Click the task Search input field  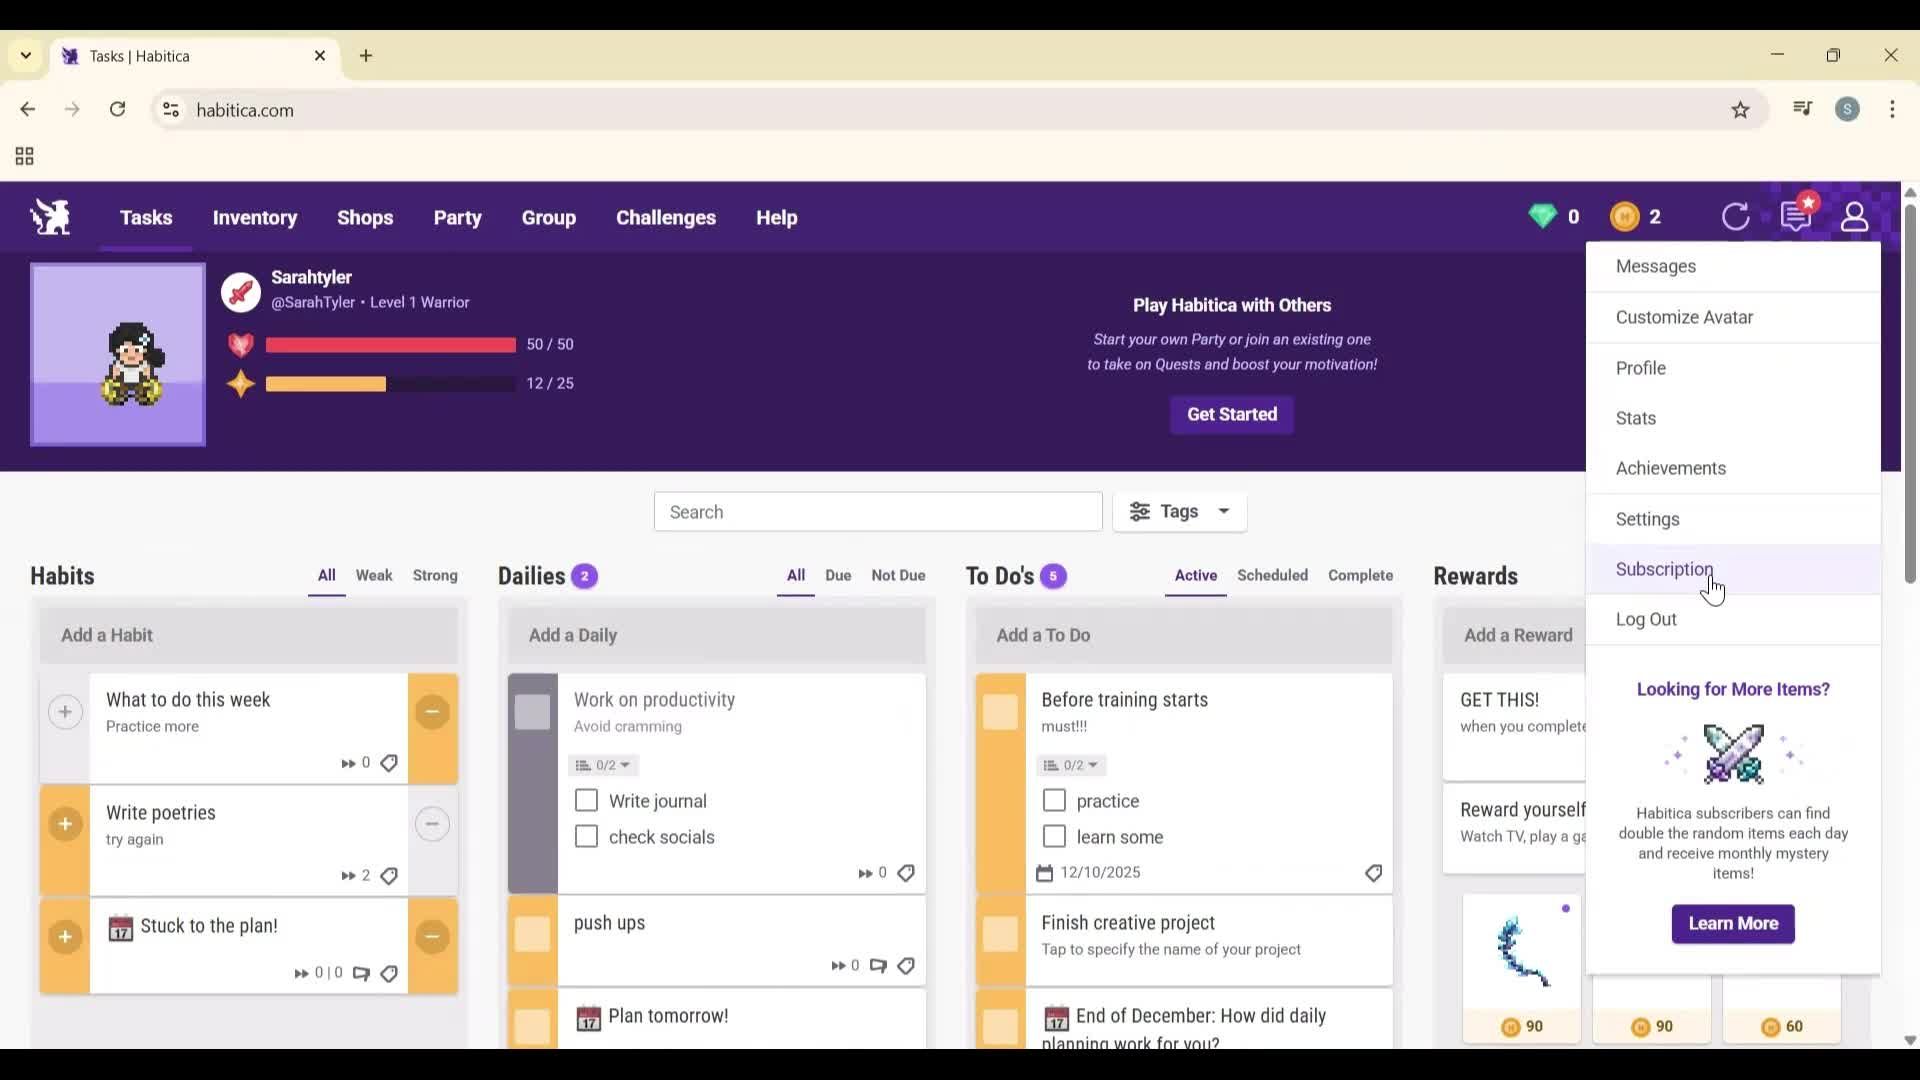(878, 511)
